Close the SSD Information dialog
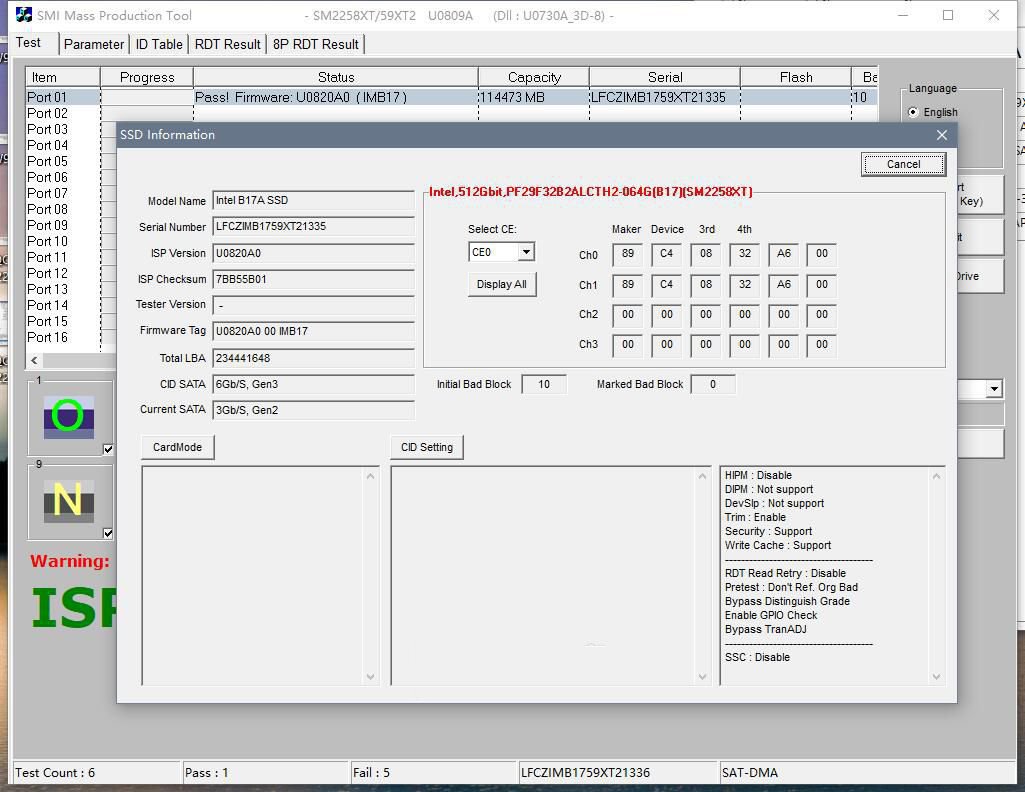The height and width of the screenshot is (792, 1025). click(x=942, y=135)
